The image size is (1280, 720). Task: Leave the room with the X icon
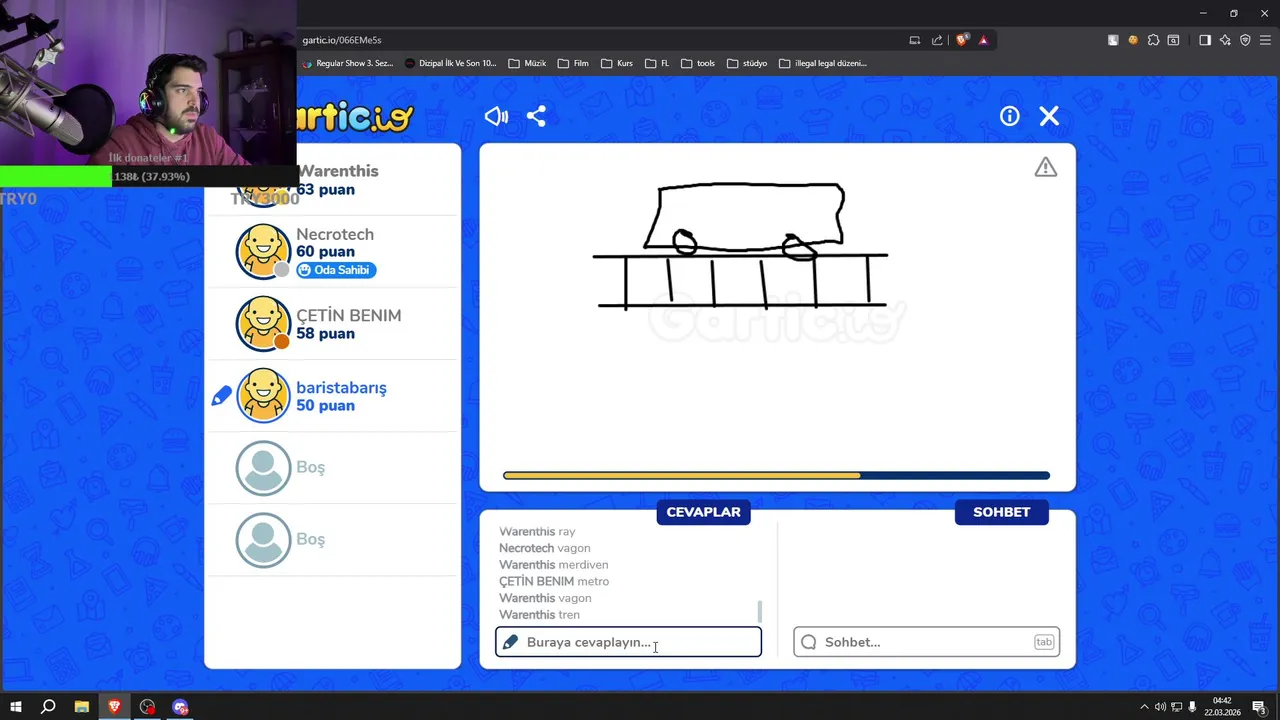click(1049, 116)
